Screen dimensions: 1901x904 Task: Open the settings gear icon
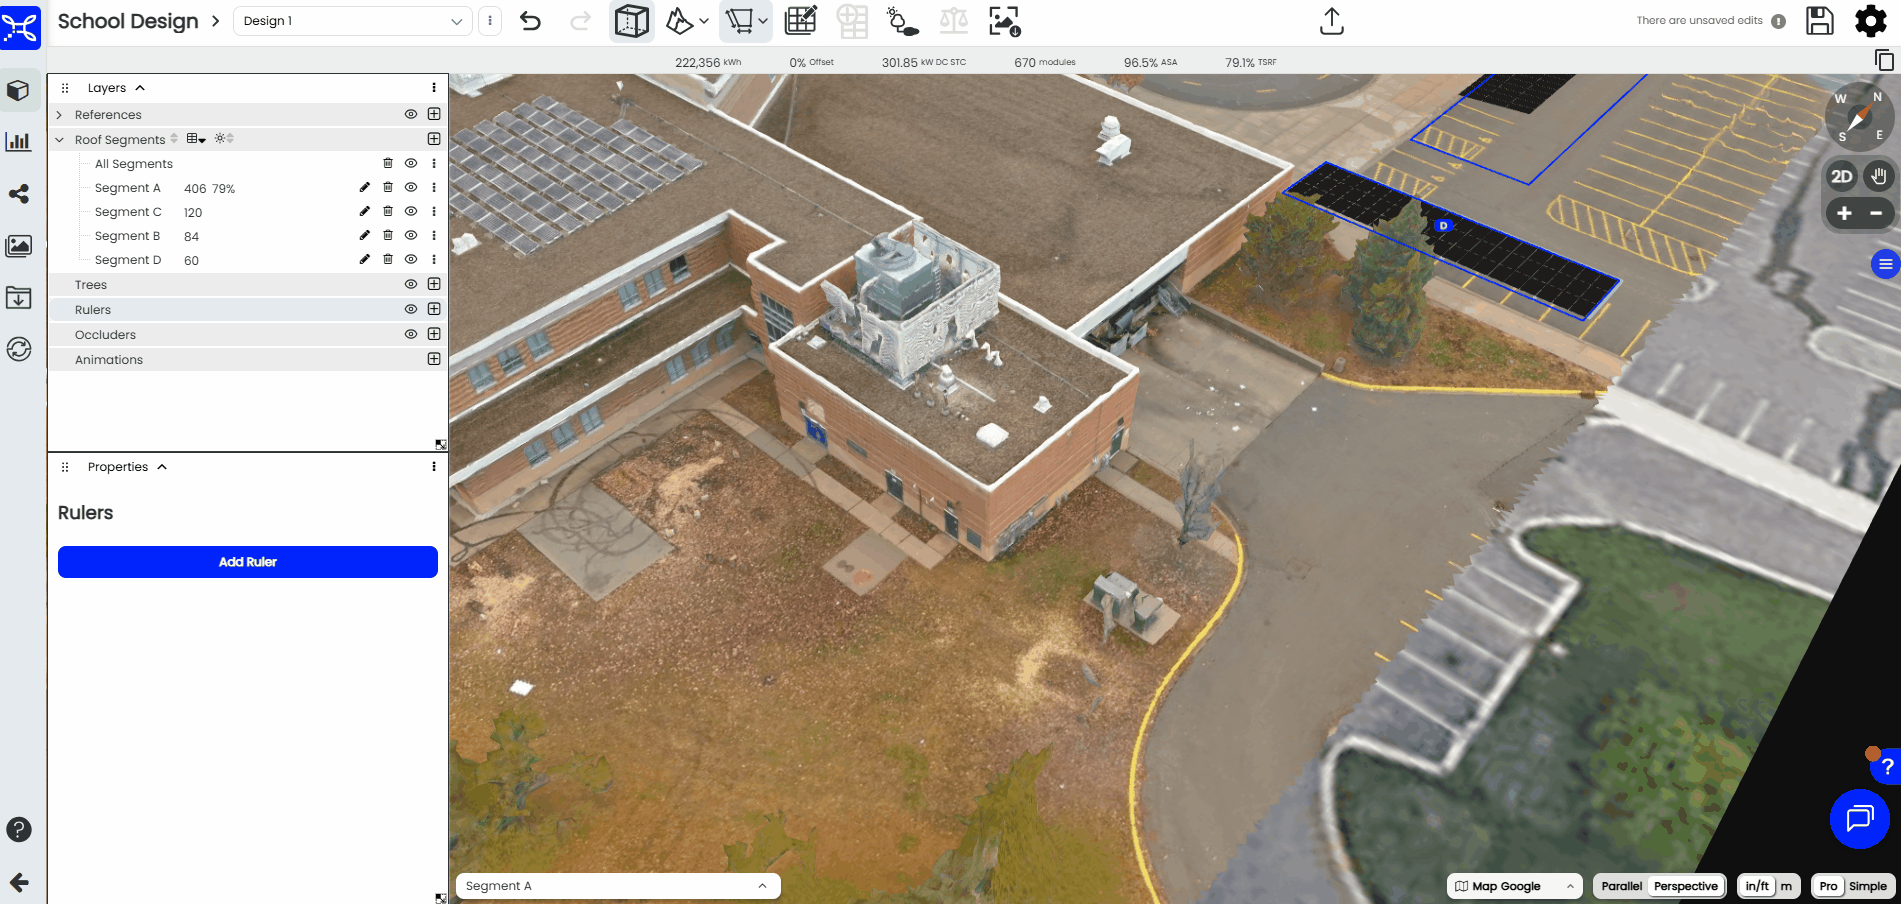tap(1870, 21)
